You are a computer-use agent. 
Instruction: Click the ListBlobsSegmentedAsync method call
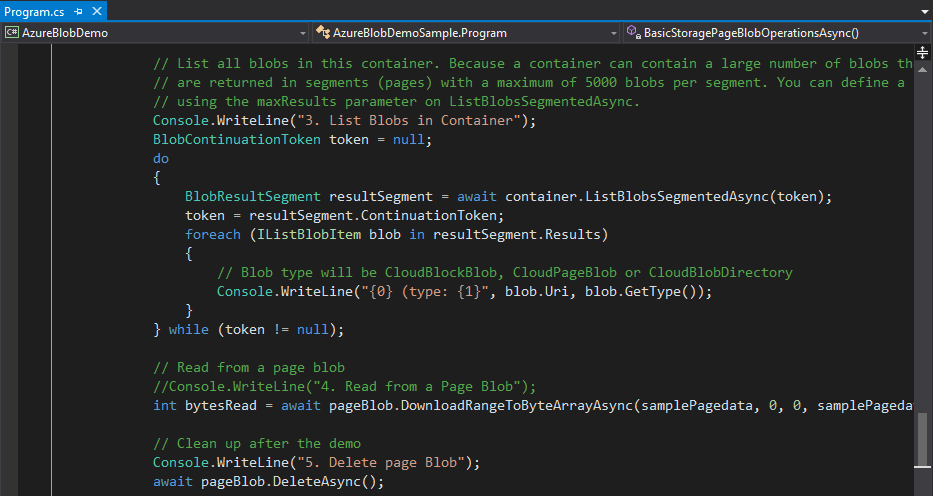tap(688, 196)
